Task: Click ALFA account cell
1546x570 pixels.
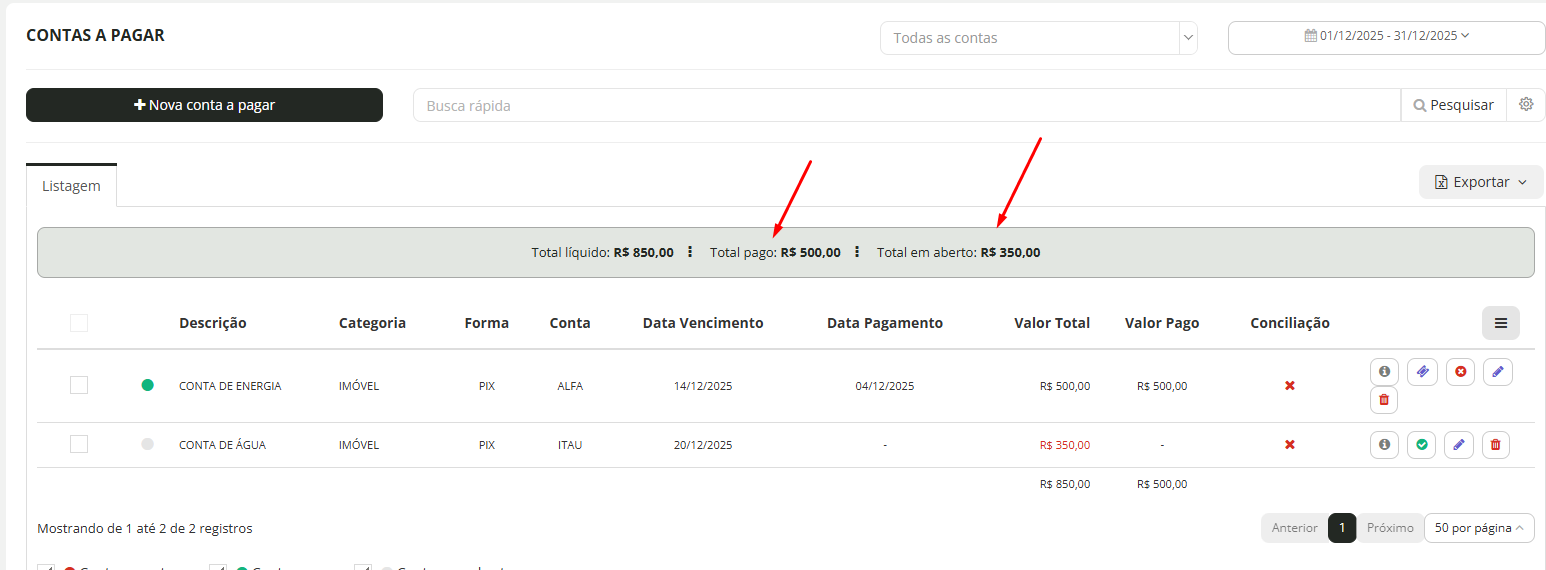Action: [x=570, y=386]
